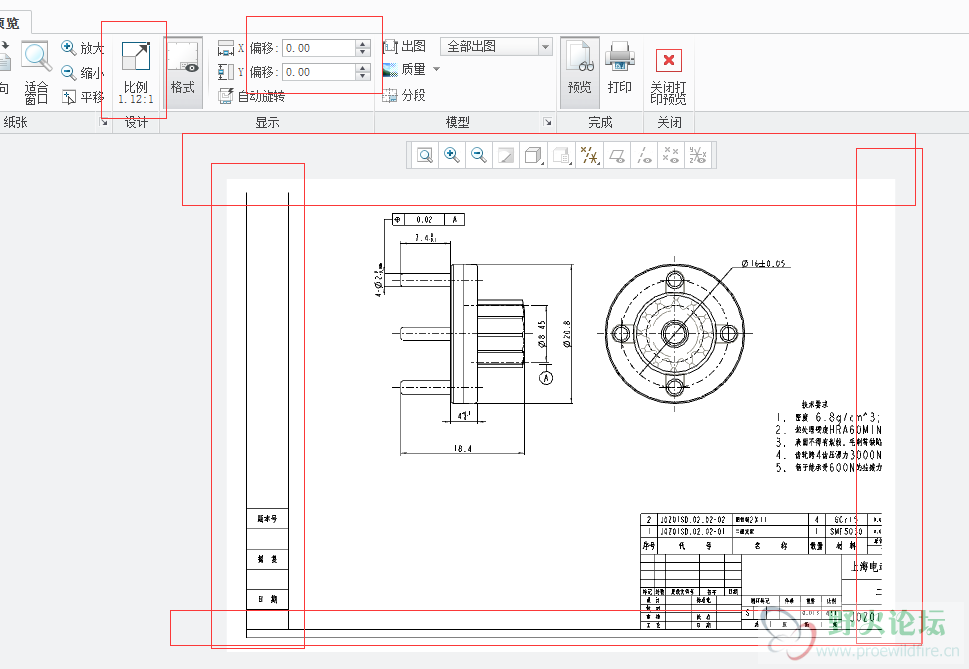Screen dimensions: 969x669
Task: Click the 缩小 zoom out tool
Action: click(x=82, y=72)
